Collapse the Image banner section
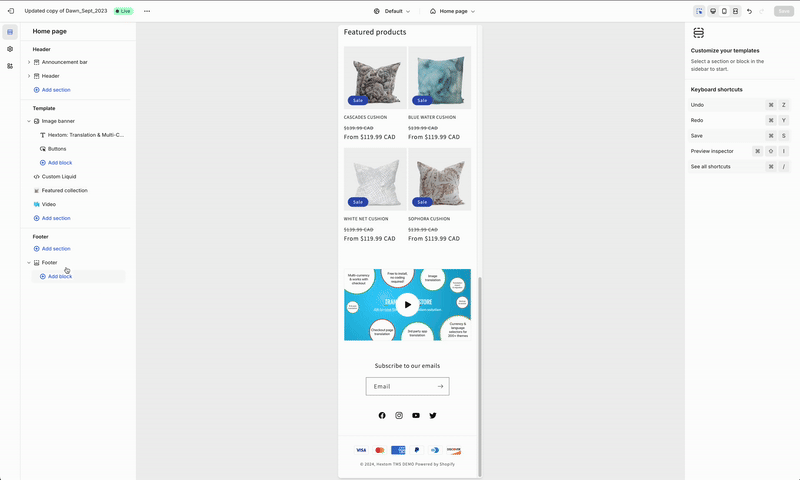 (29, 121)
